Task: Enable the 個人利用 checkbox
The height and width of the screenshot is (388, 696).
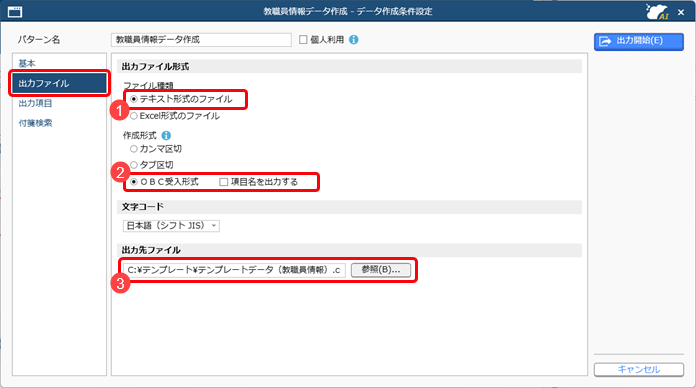Action: pyautogui.click(x=303, y=40)
